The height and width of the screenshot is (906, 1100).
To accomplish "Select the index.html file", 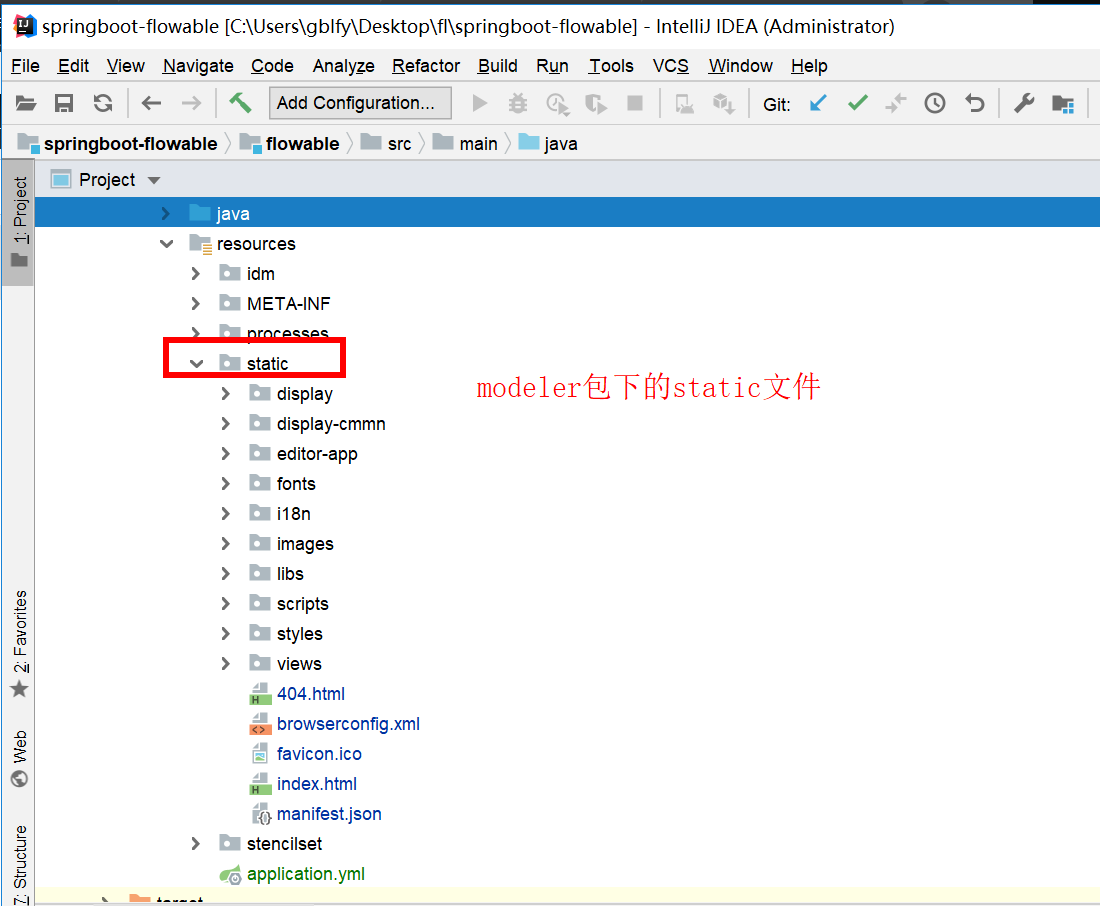I will point(316,784).
